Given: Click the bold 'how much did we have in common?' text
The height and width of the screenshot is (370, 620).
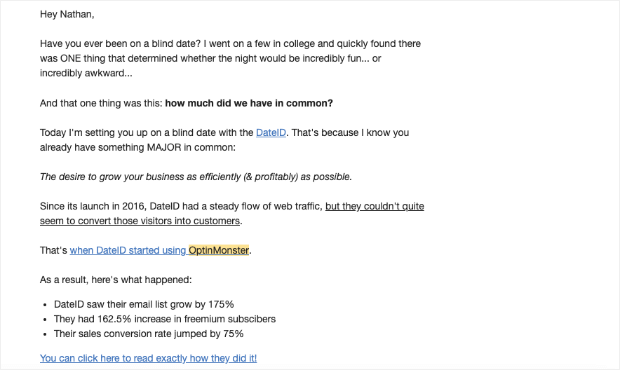Looking at the screenshot, I should point(249,104).
